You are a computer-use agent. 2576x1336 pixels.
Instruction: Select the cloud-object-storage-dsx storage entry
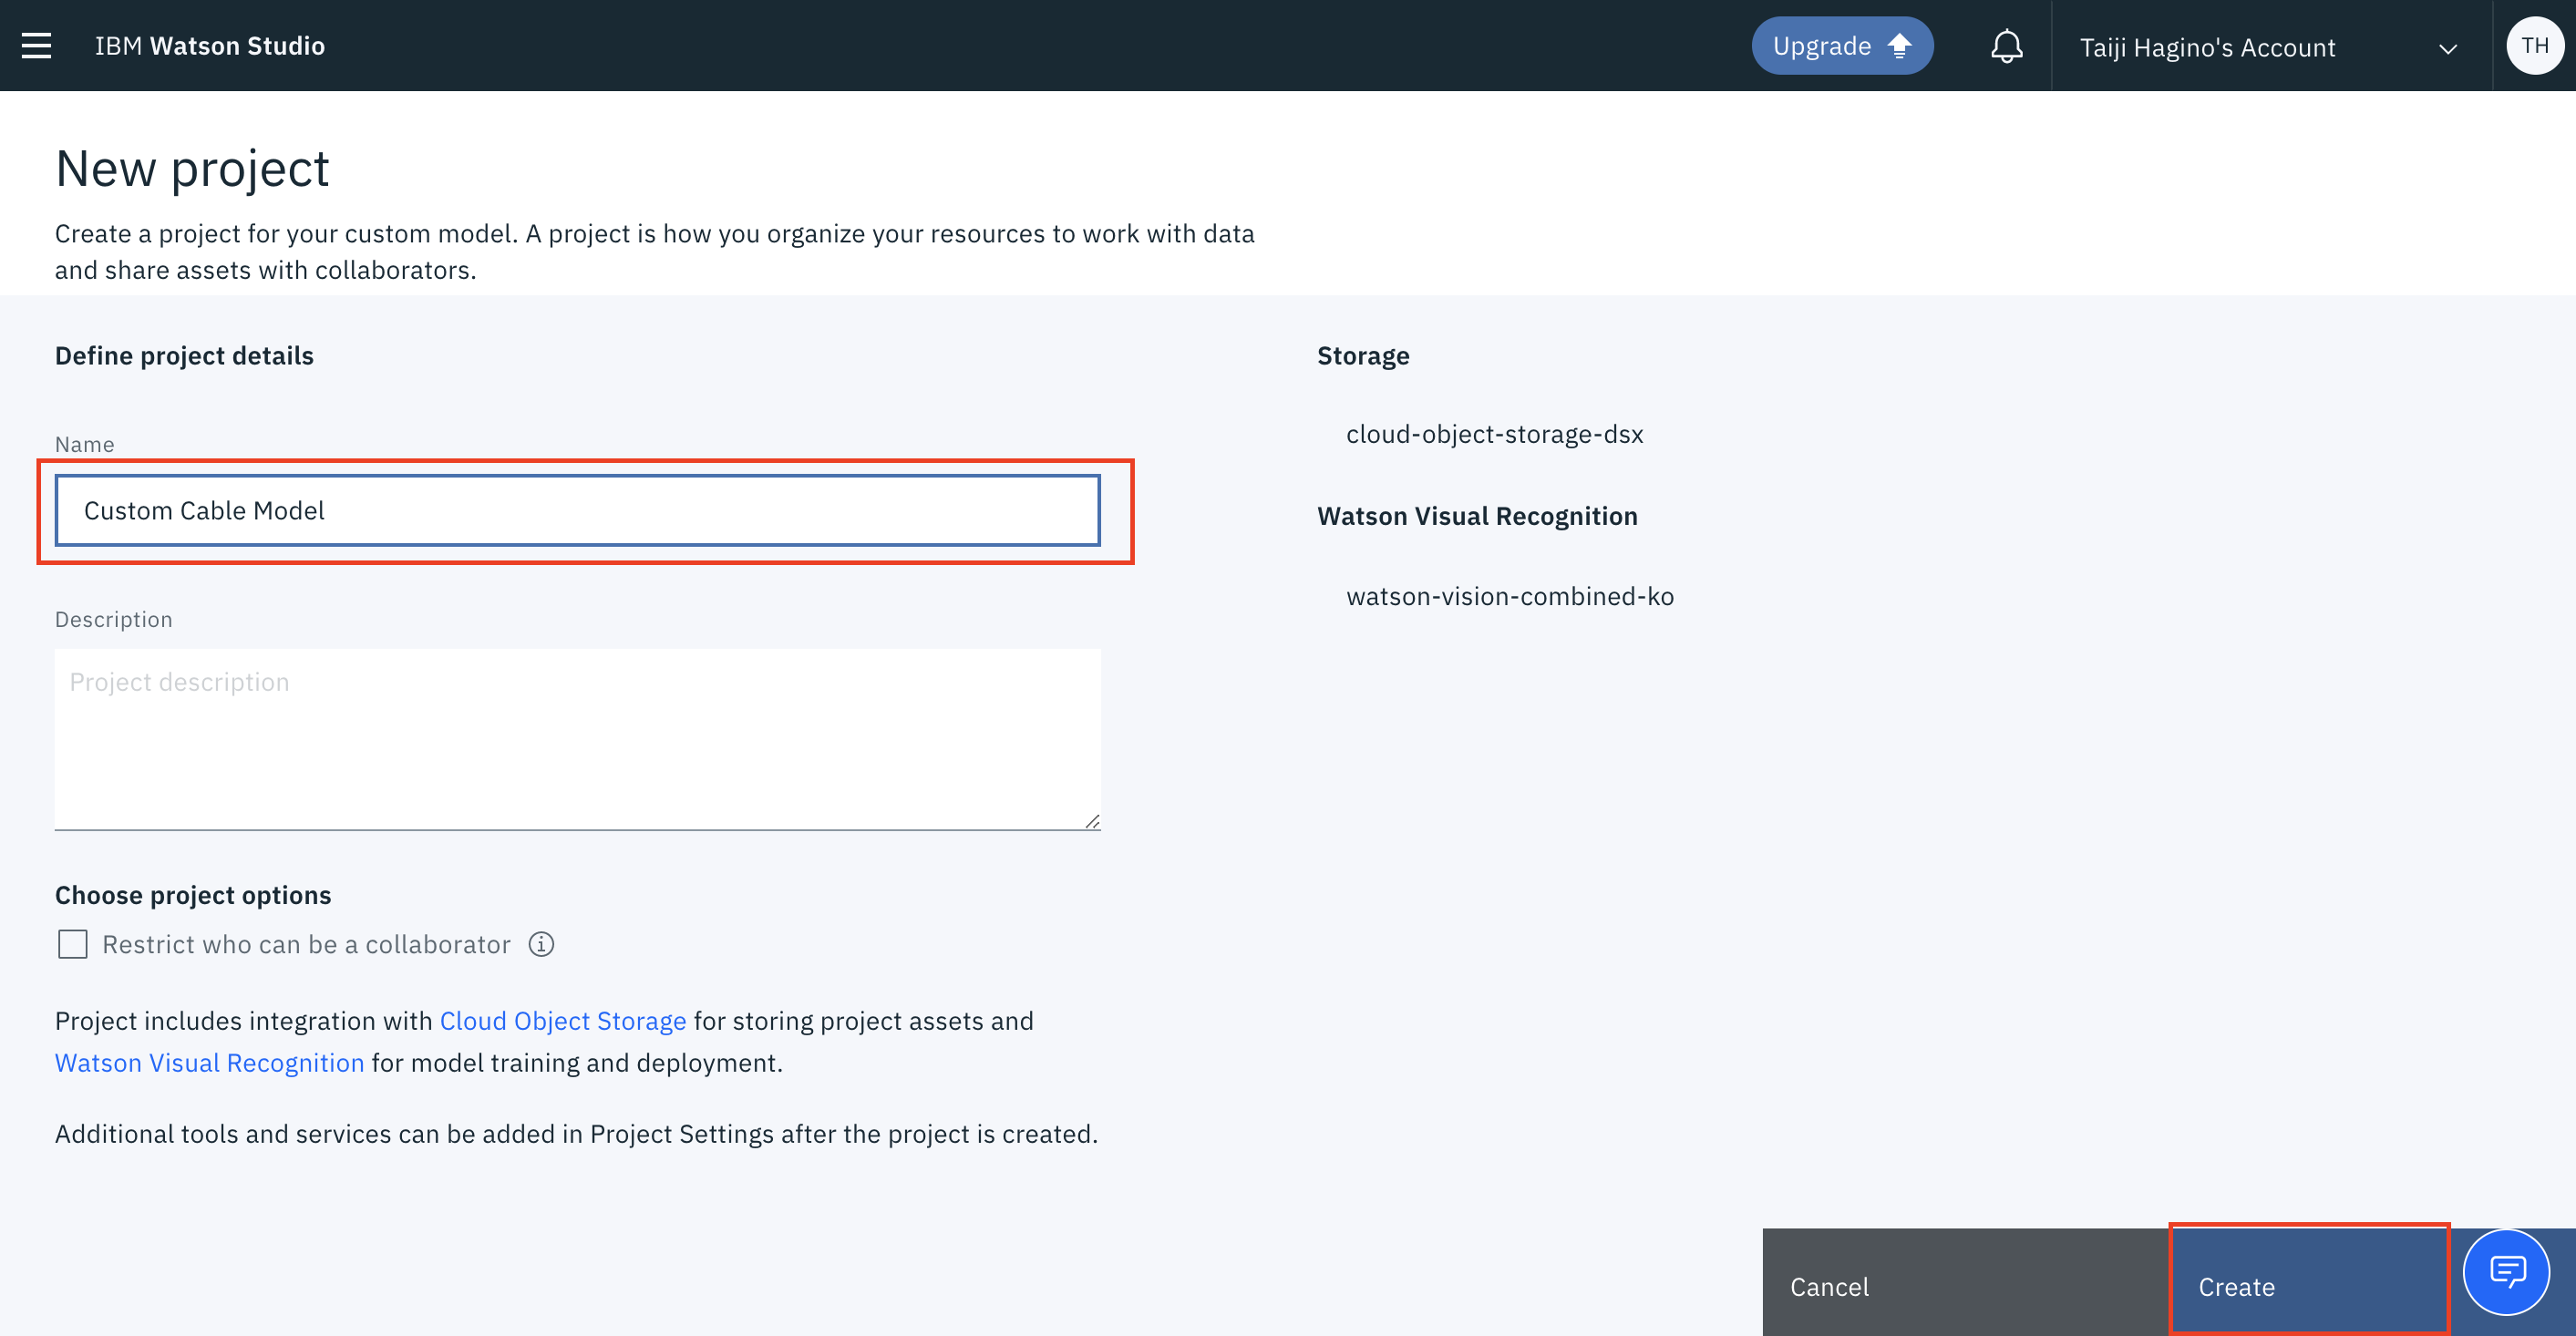[x=1494, y=434]
